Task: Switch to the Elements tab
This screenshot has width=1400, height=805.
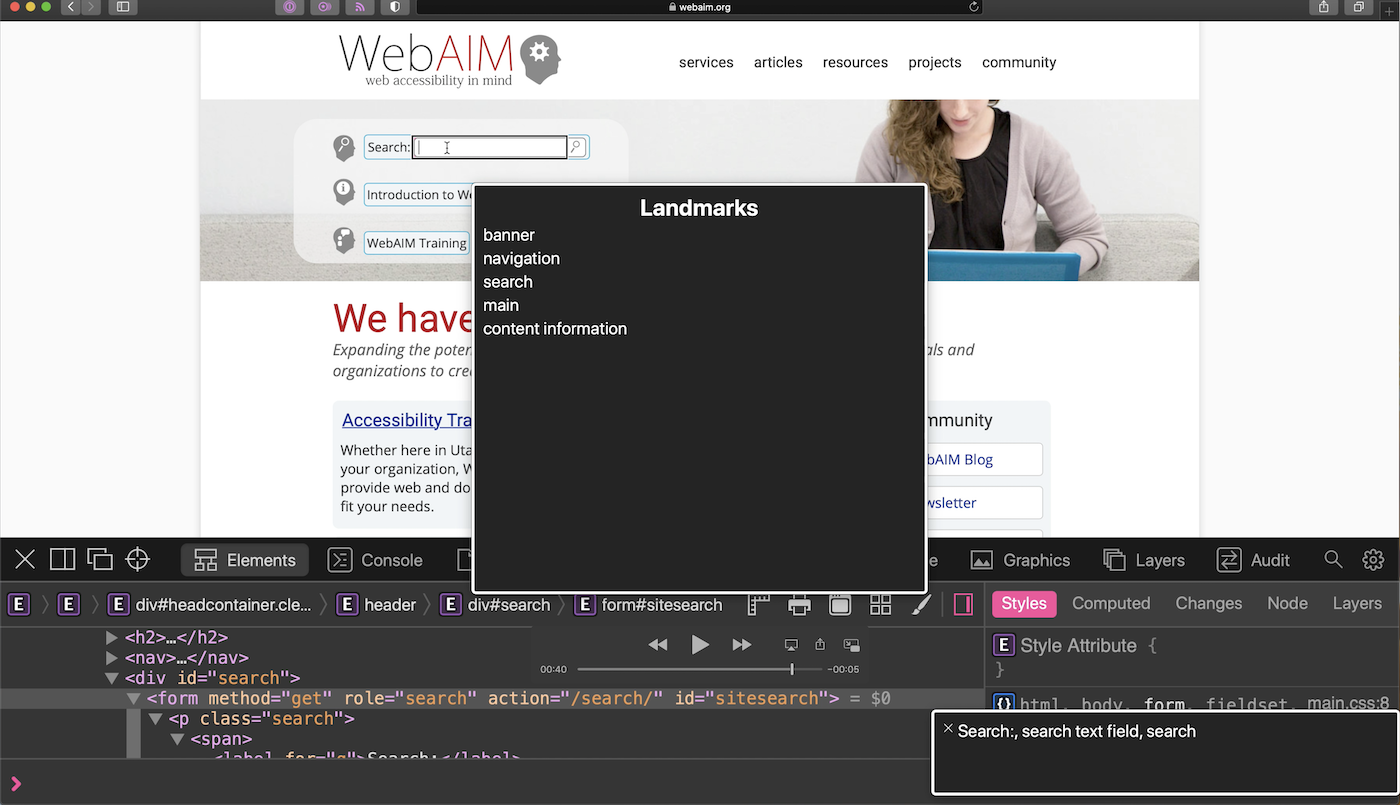Action: click(x=245, y=560)
